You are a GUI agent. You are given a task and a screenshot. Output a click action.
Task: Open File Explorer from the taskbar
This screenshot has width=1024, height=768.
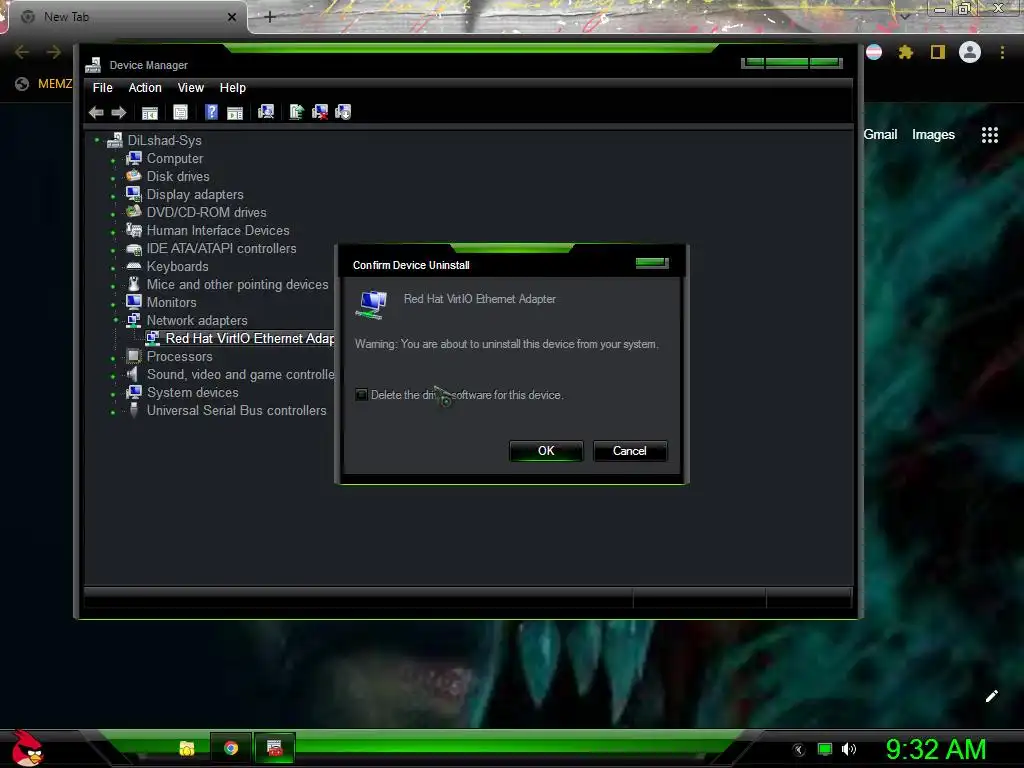[x=187, y=748]
